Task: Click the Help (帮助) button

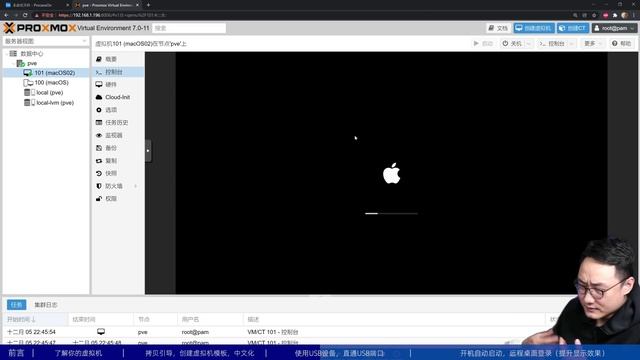Action: click(621, 43)
